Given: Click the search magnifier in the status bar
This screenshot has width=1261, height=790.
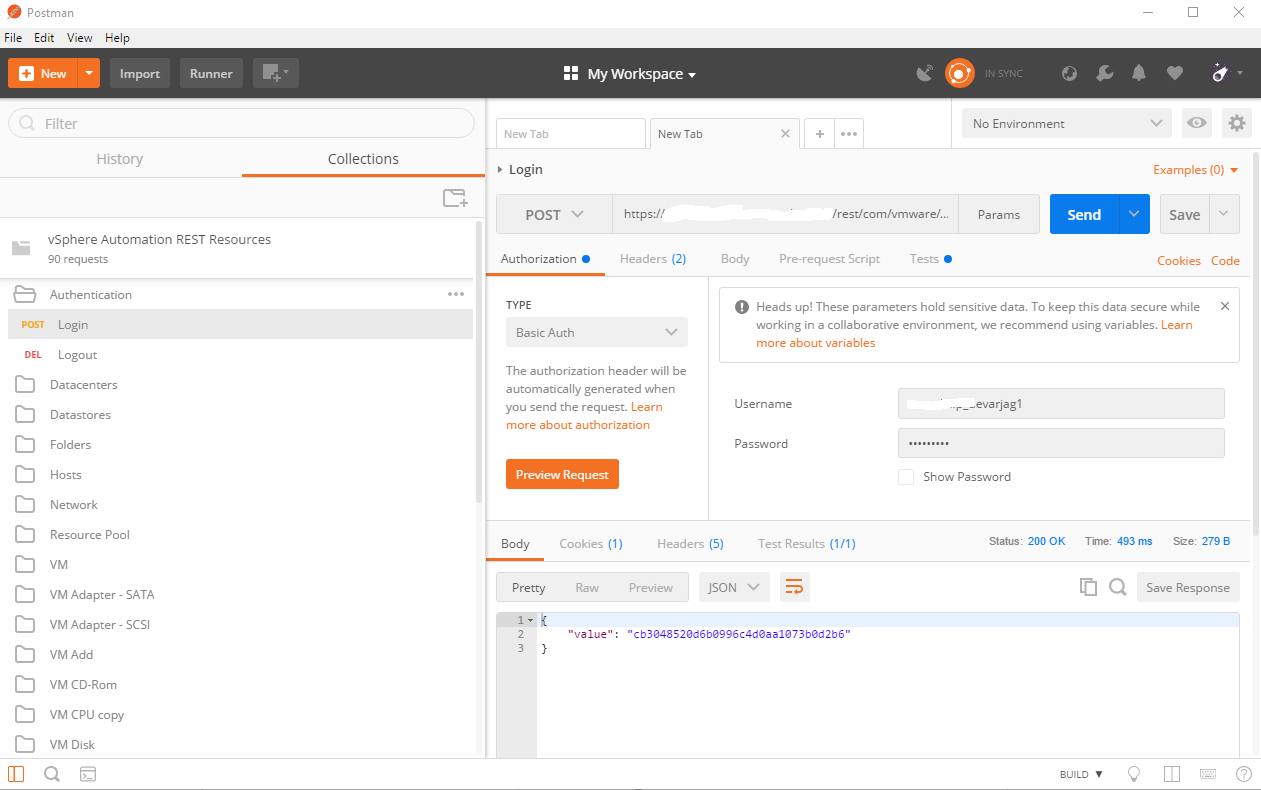Looking at the screenshot, I should point(51,773).
